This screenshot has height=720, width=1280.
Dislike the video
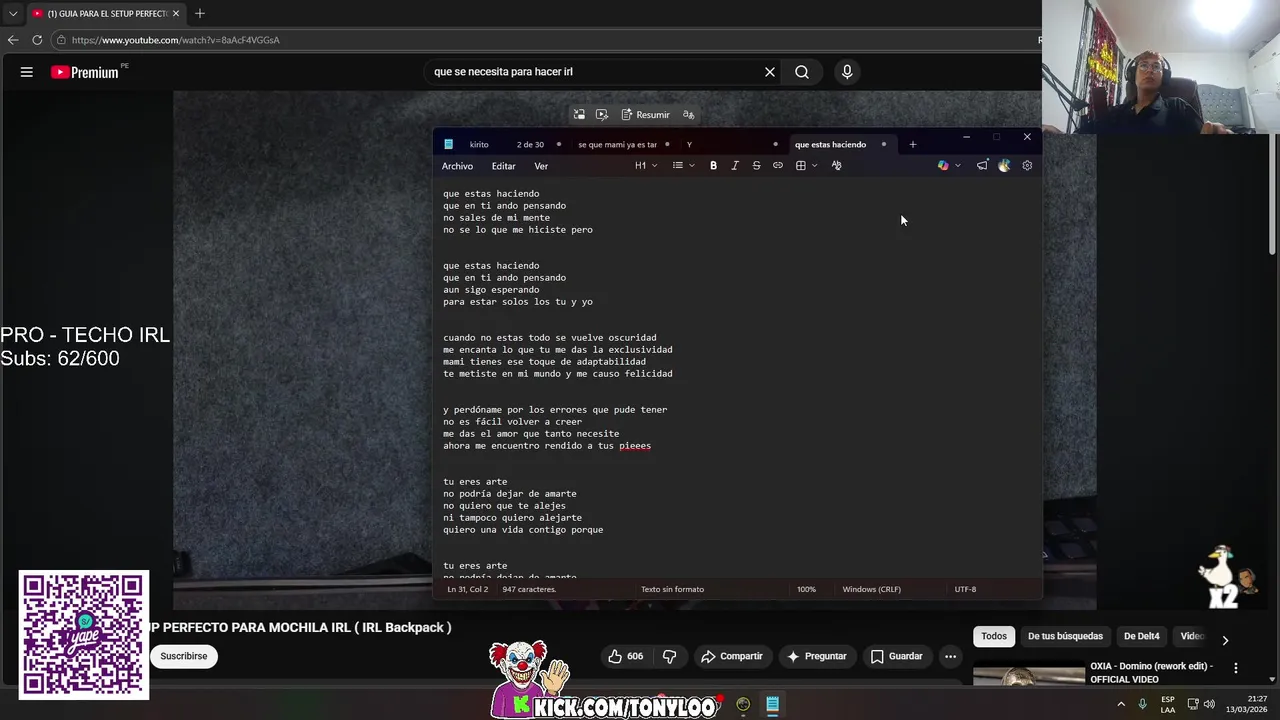pyautogui.click(x=670, y=656)
